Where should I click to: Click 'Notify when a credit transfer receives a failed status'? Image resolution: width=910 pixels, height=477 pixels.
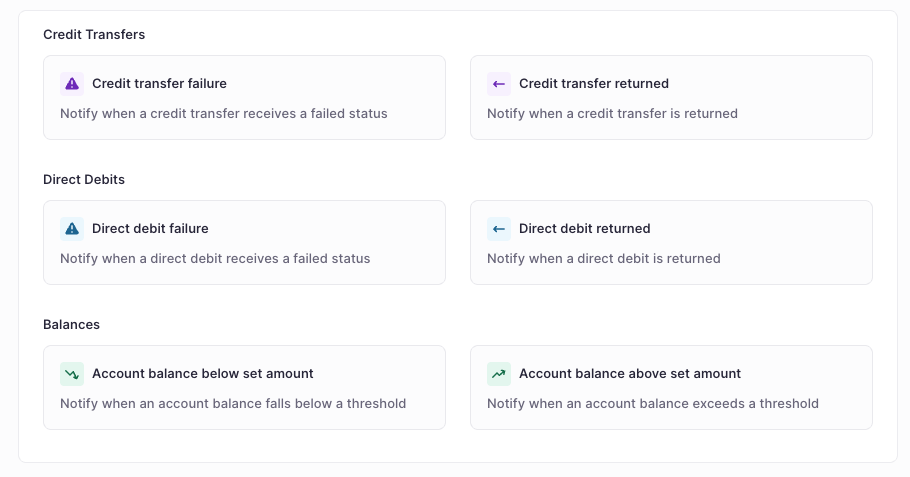point(223,114)
